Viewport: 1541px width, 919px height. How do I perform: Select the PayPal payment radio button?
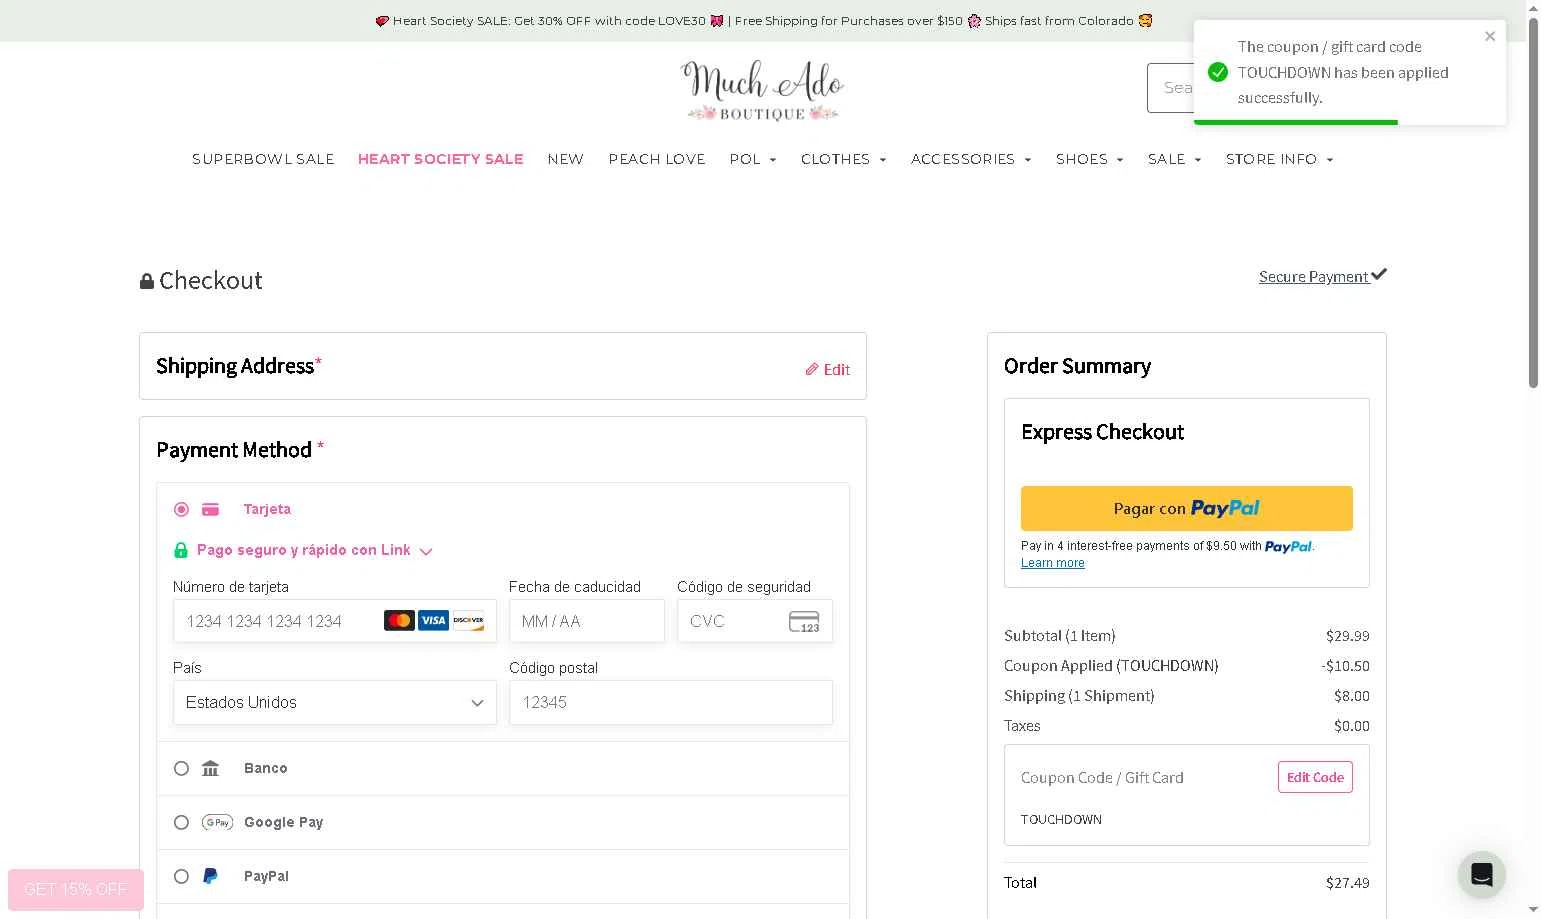(181, 876)
